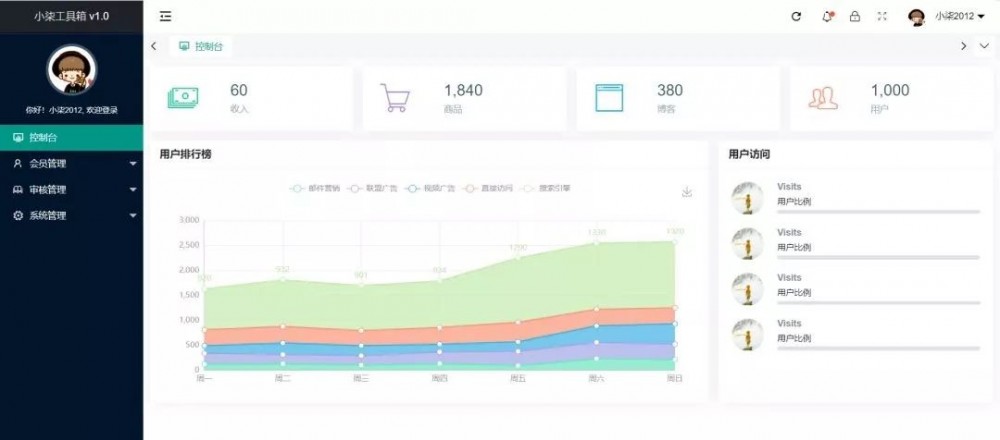Open notifications via the bell icon

(827, 17)
